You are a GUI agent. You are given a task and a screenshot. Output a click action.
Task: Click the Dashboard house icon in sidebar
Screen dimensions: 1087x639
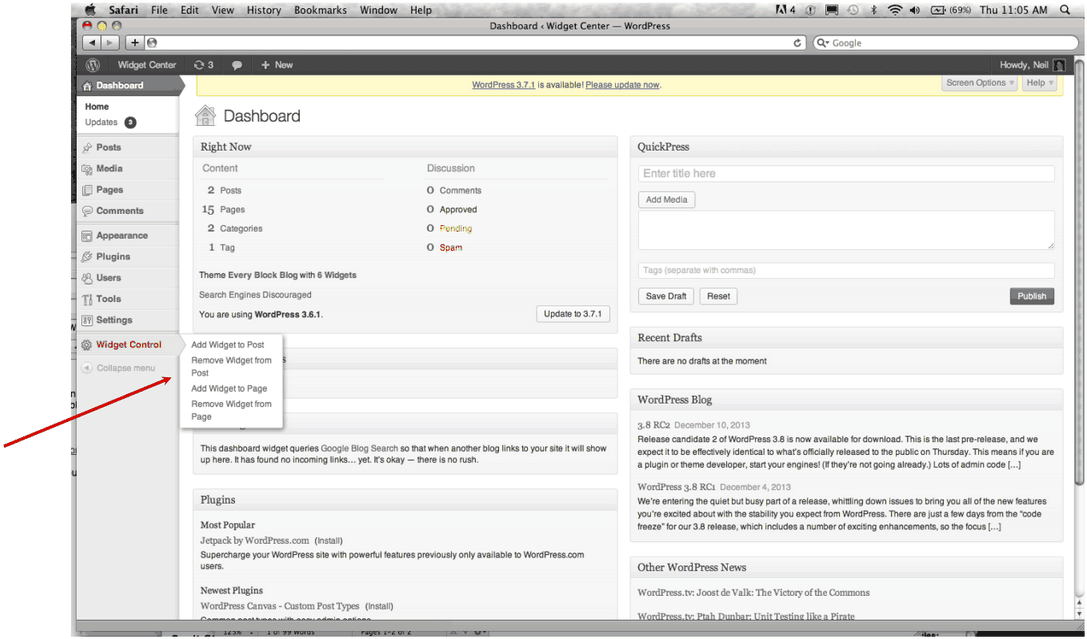(87, 86)
